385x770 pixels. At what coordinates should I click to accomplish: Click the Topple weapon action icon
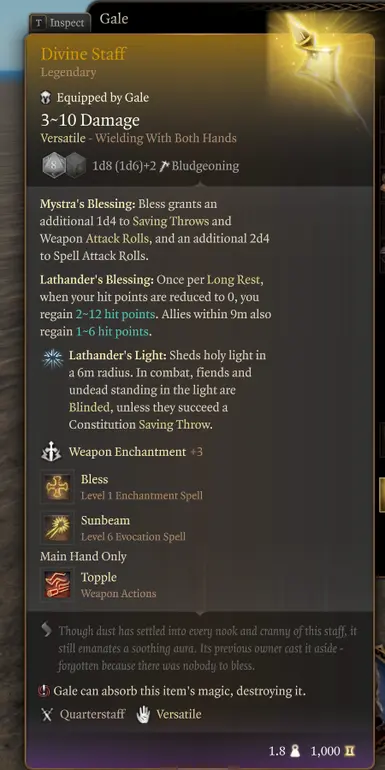tap(57, 584)
